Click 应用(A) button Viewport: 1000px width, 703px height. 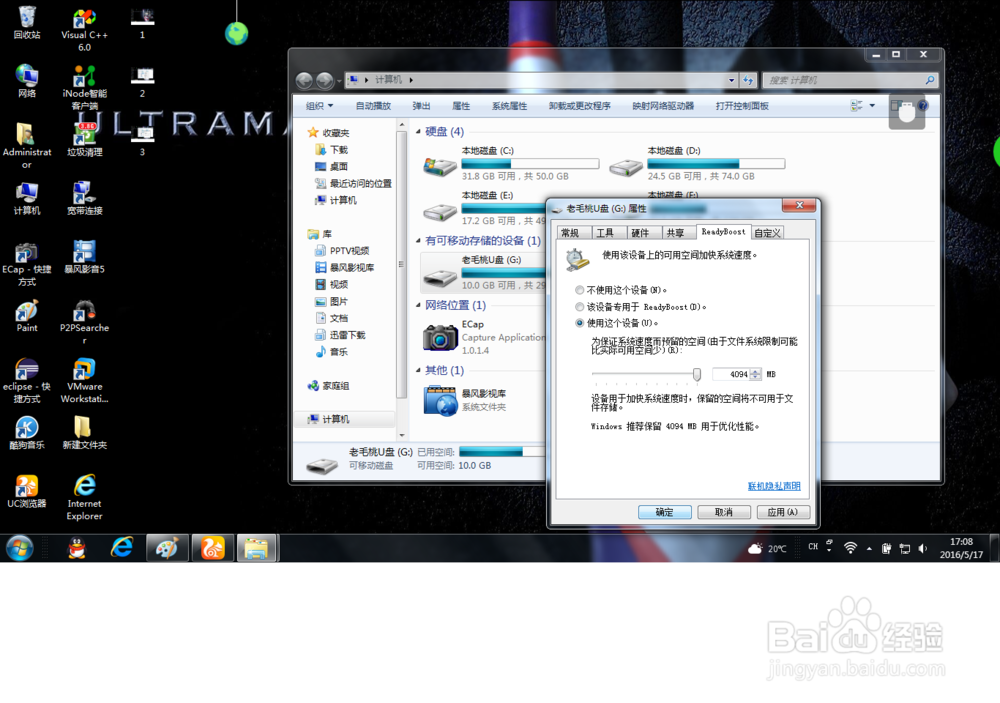(783, 512)
